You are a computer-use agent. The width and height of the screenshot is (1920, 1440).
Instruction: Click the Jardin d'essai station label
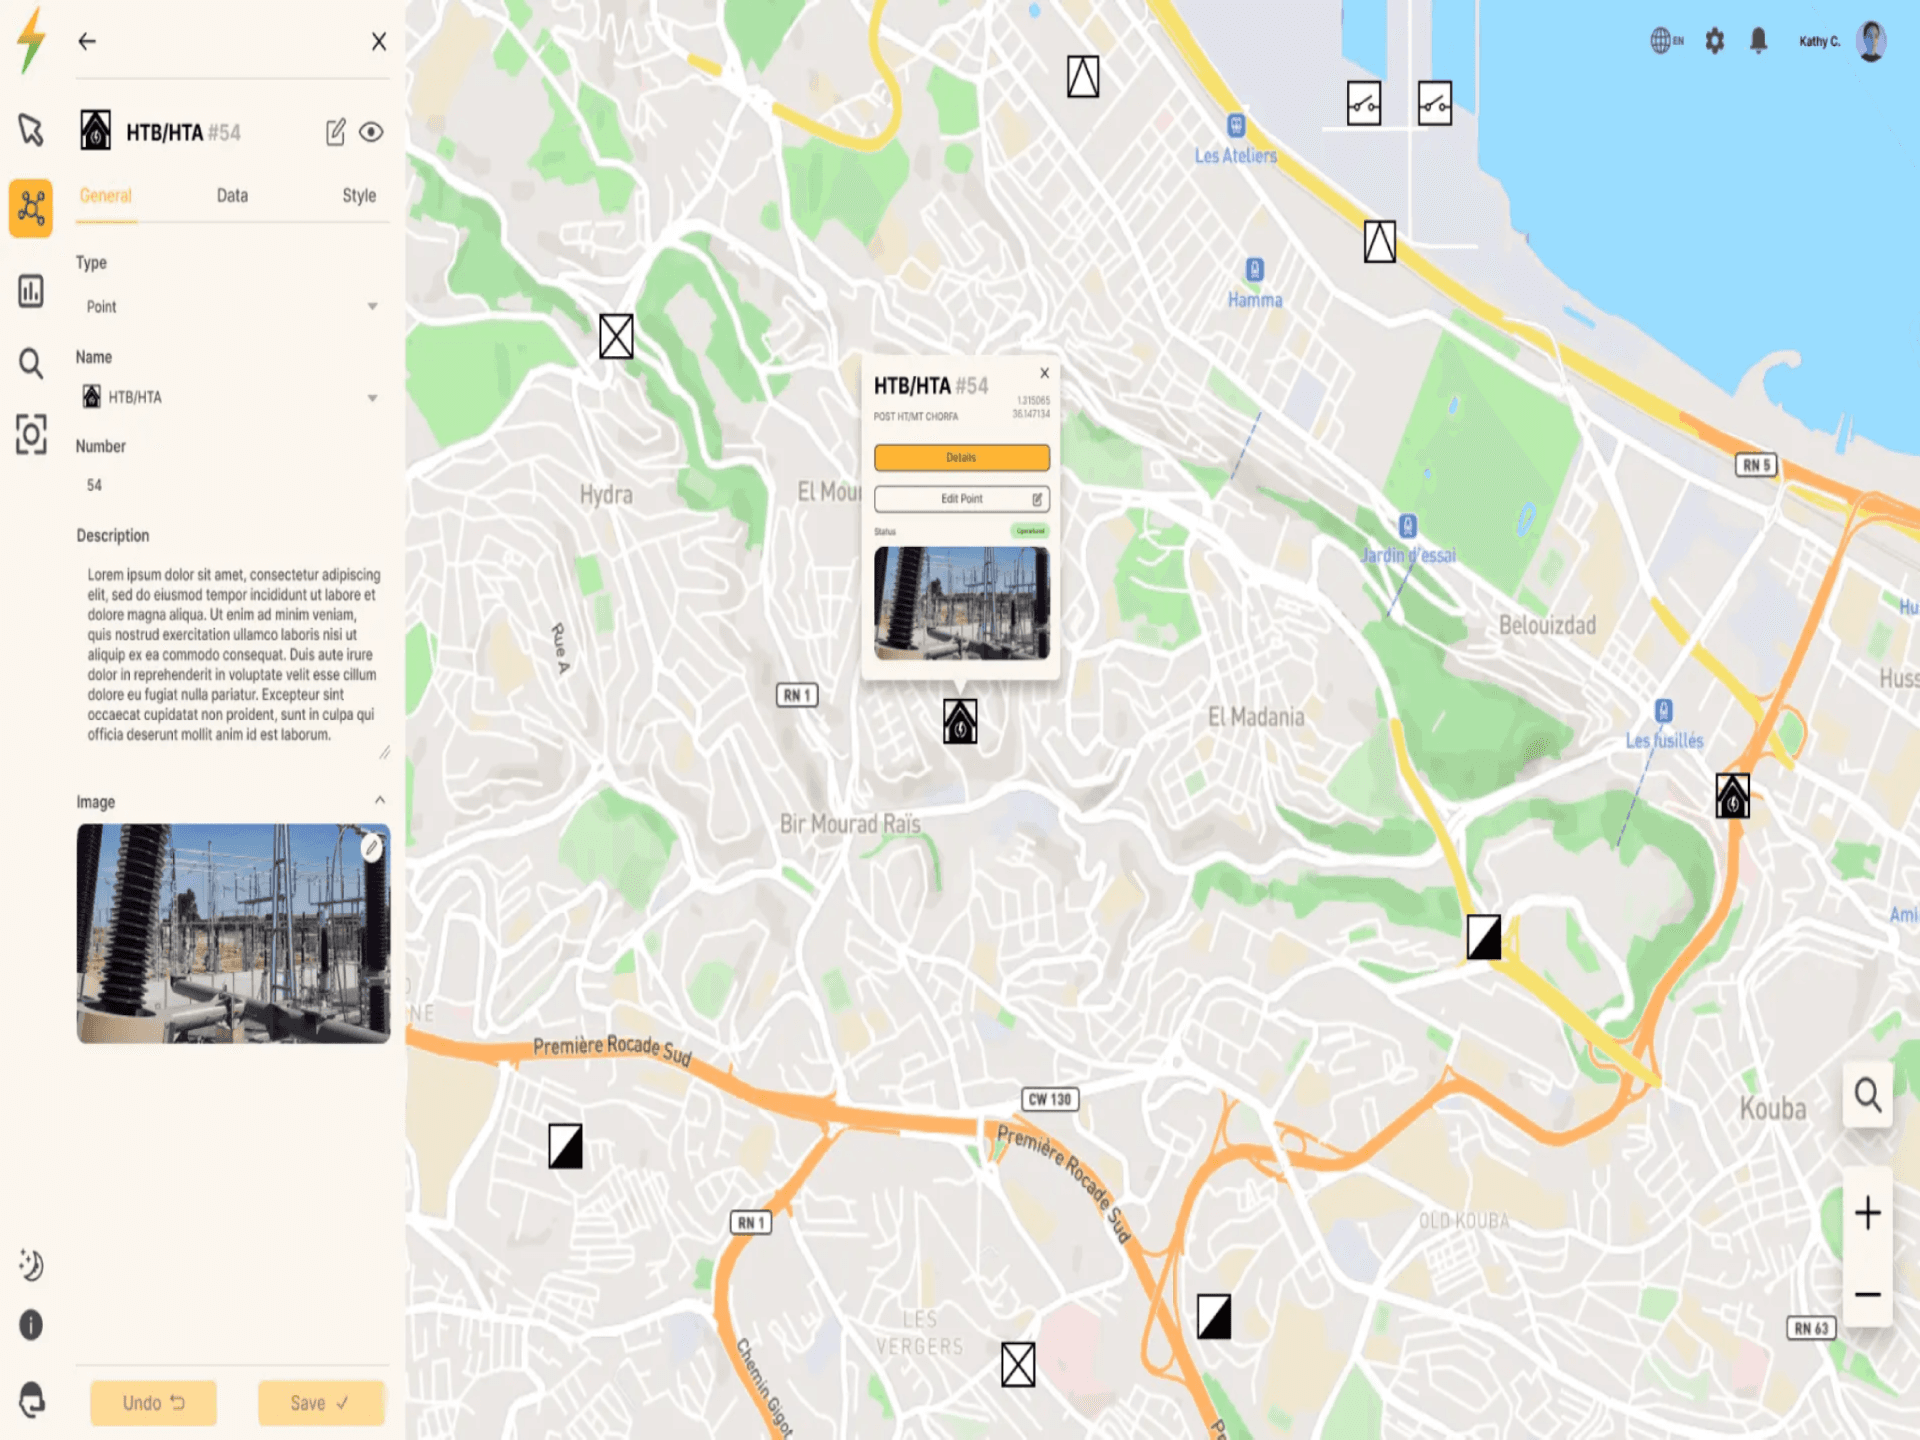(1409, 555)
